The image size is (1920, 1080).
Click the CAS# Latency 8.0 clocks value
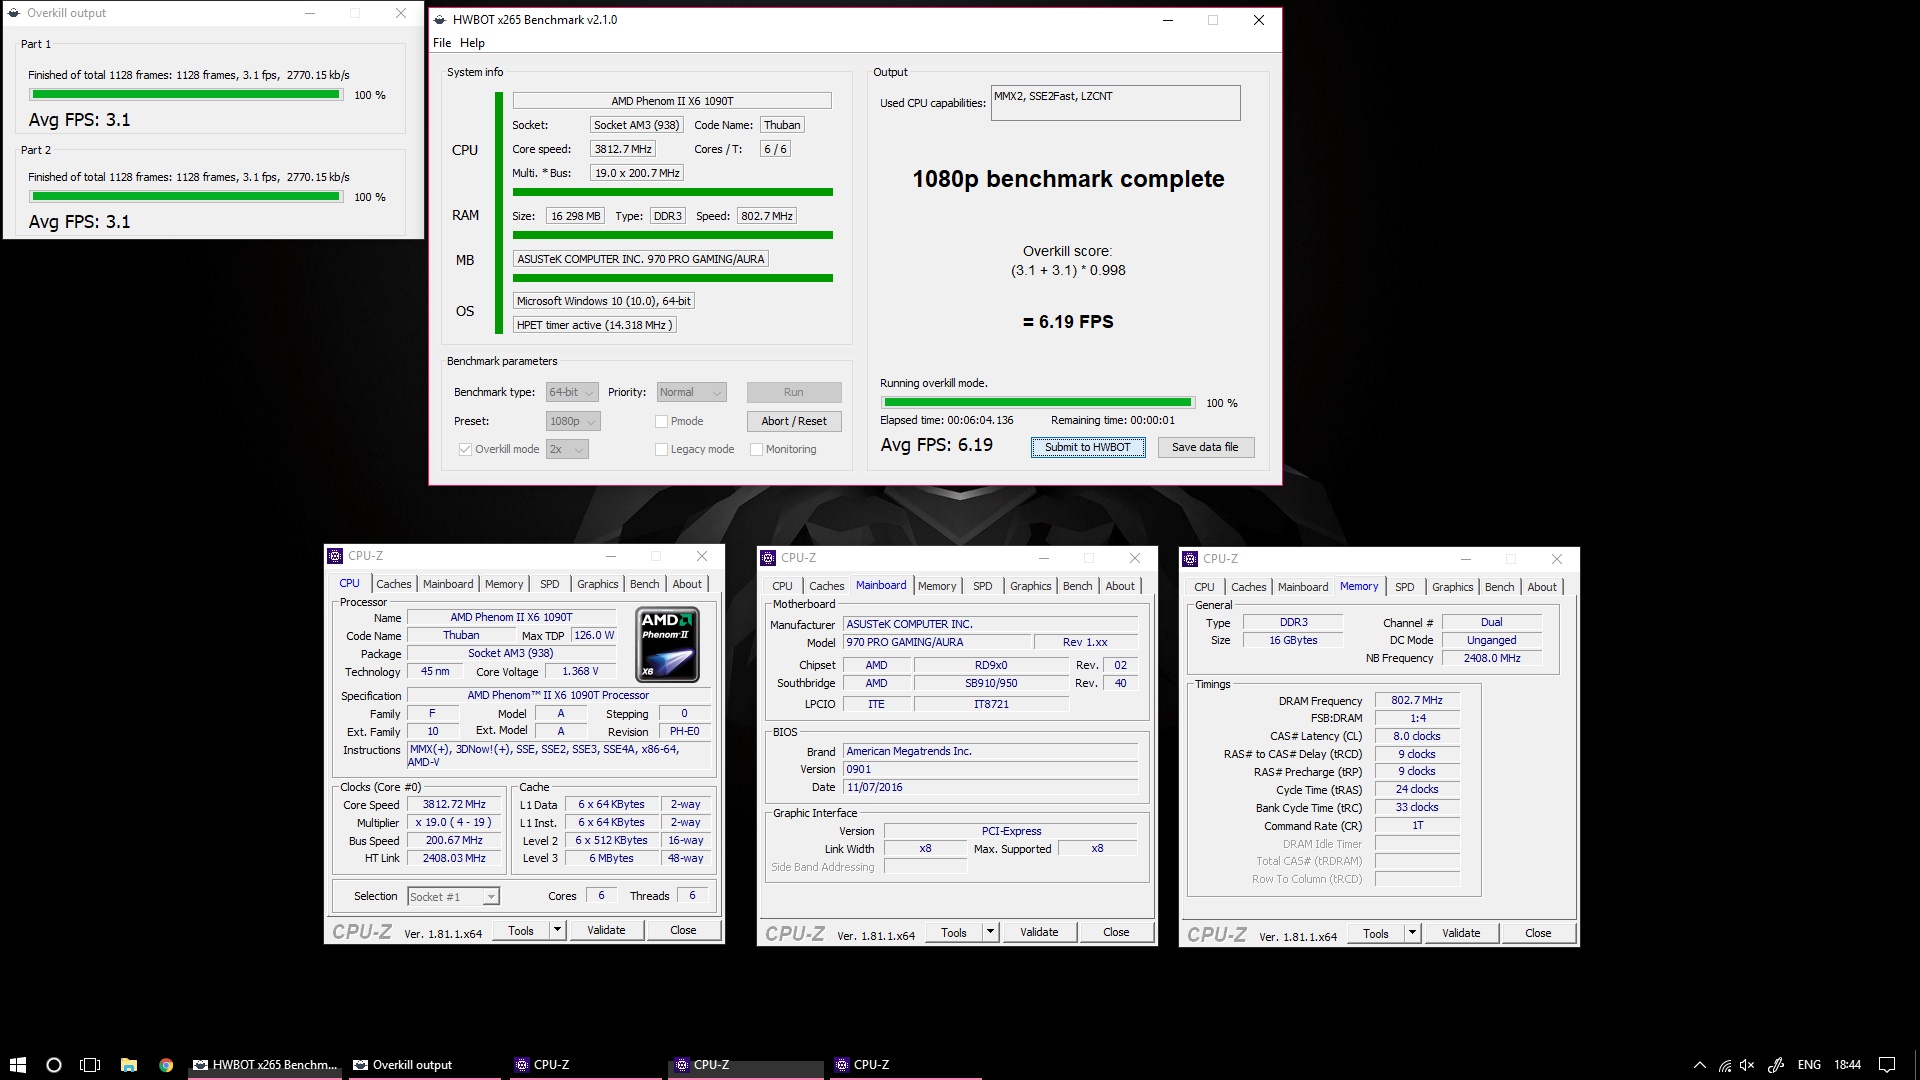coord(1417,736)
